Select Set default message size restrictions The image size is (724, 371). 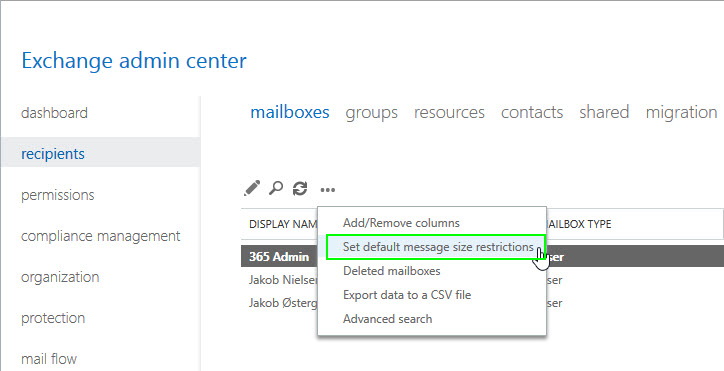coord(436,247)
